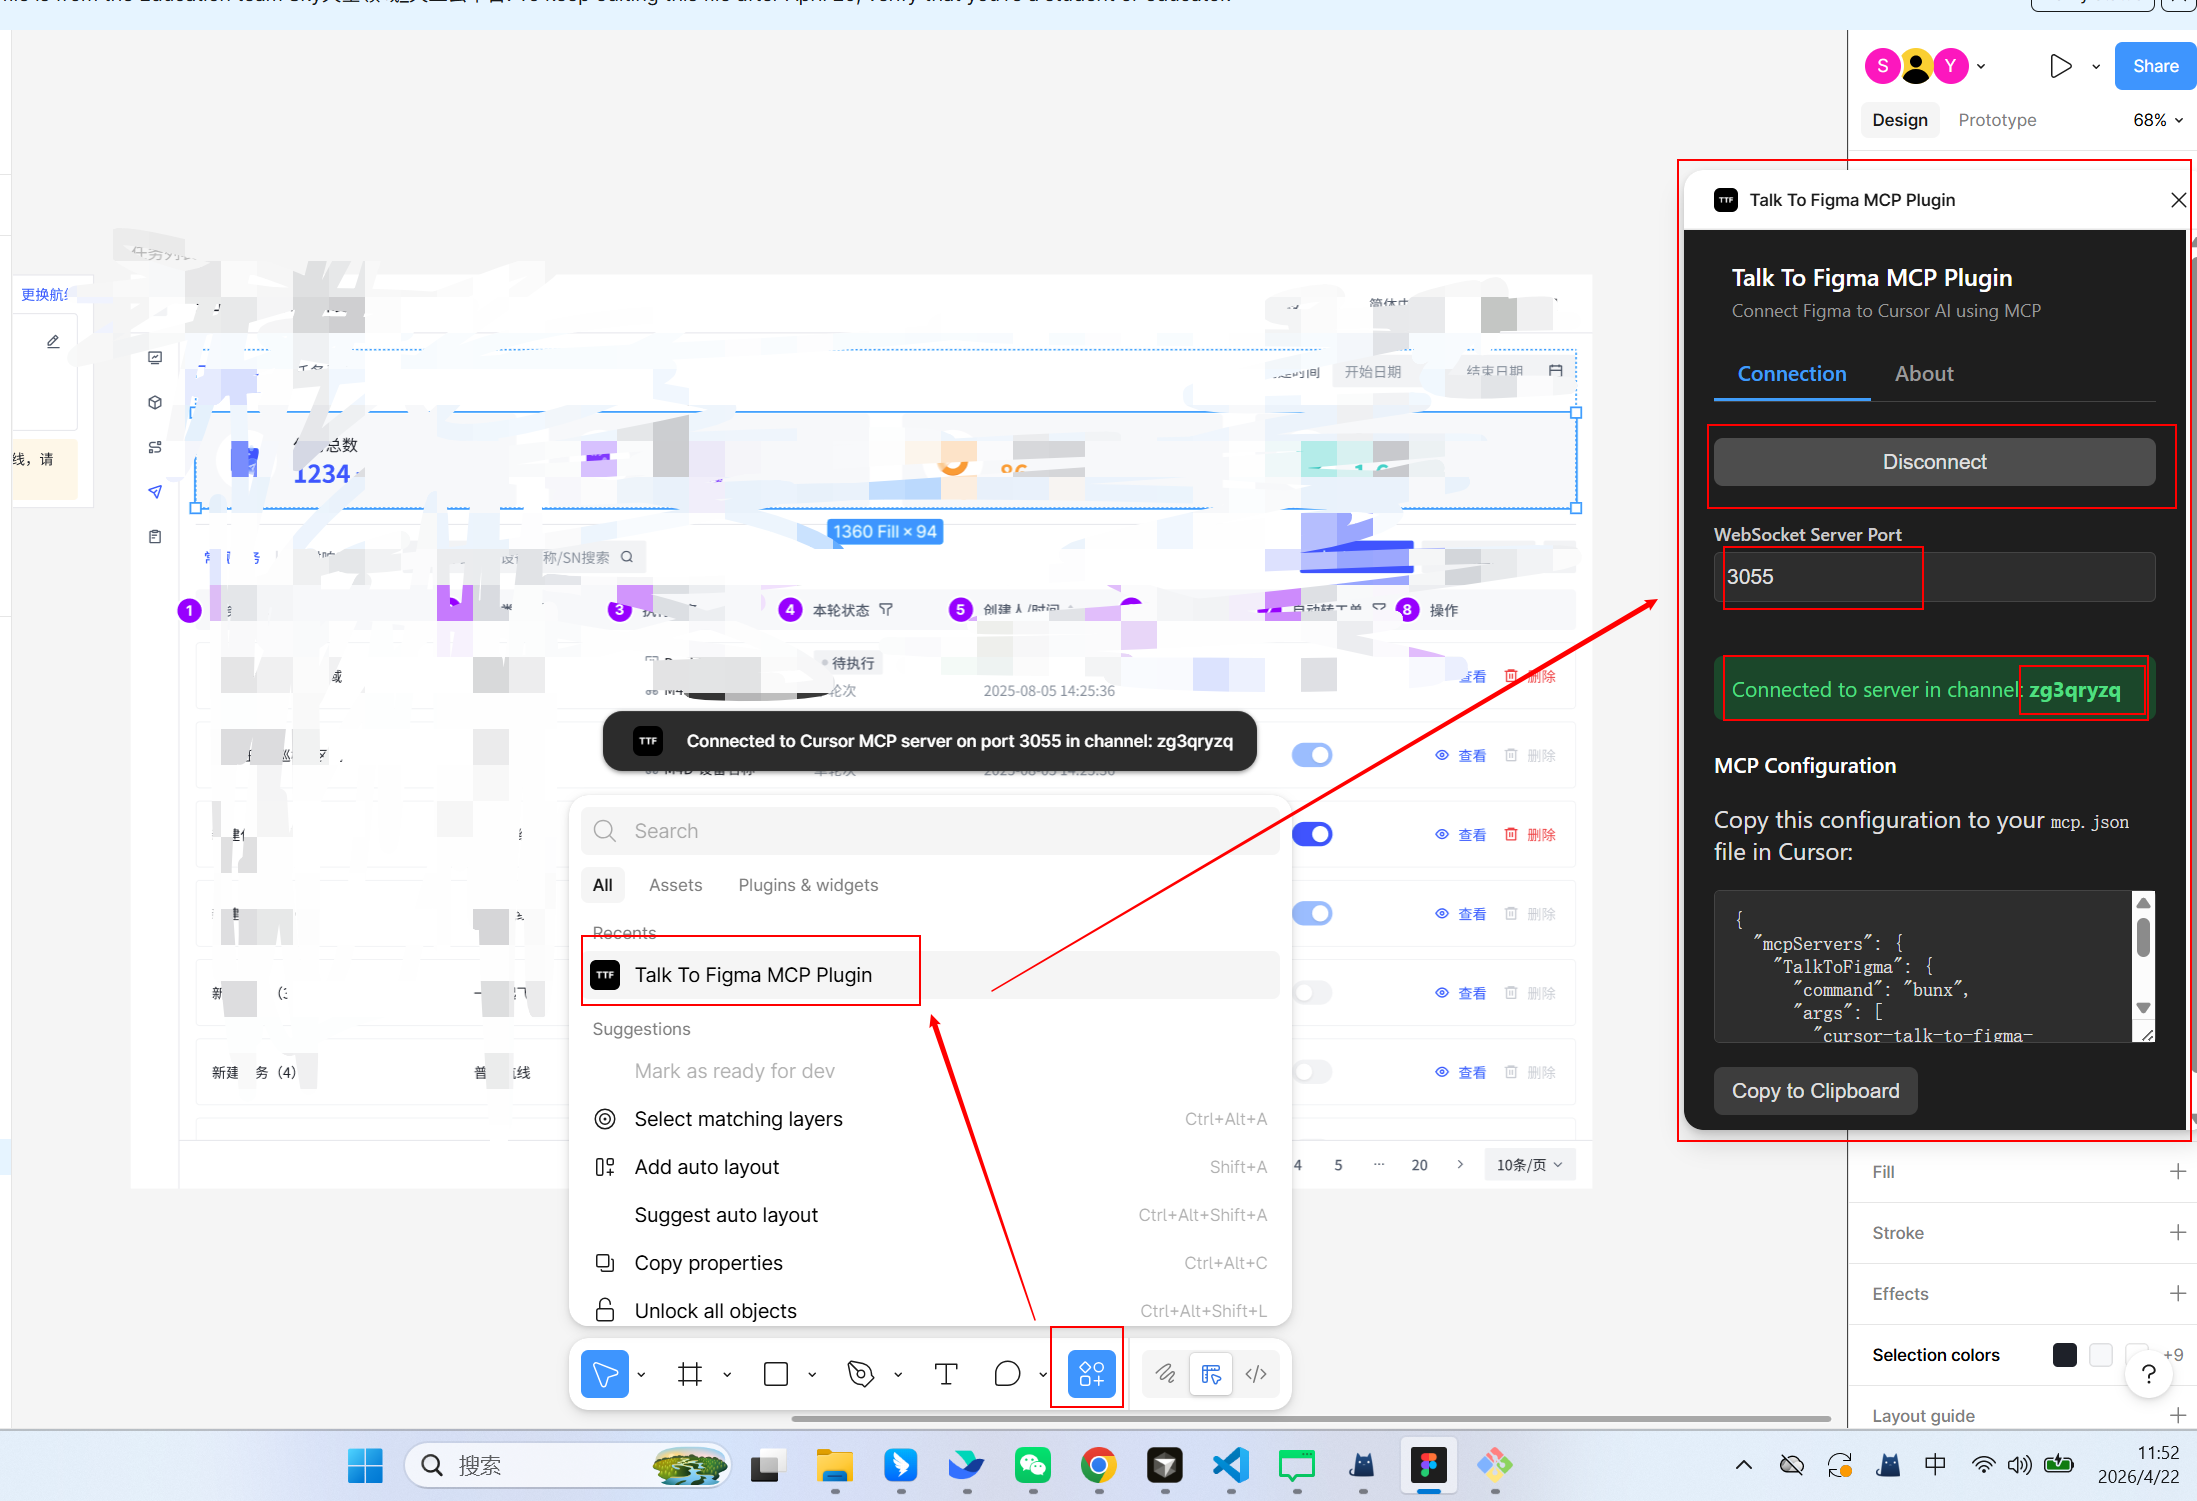Toggle the switch in second table row

tap(1312, 755)
